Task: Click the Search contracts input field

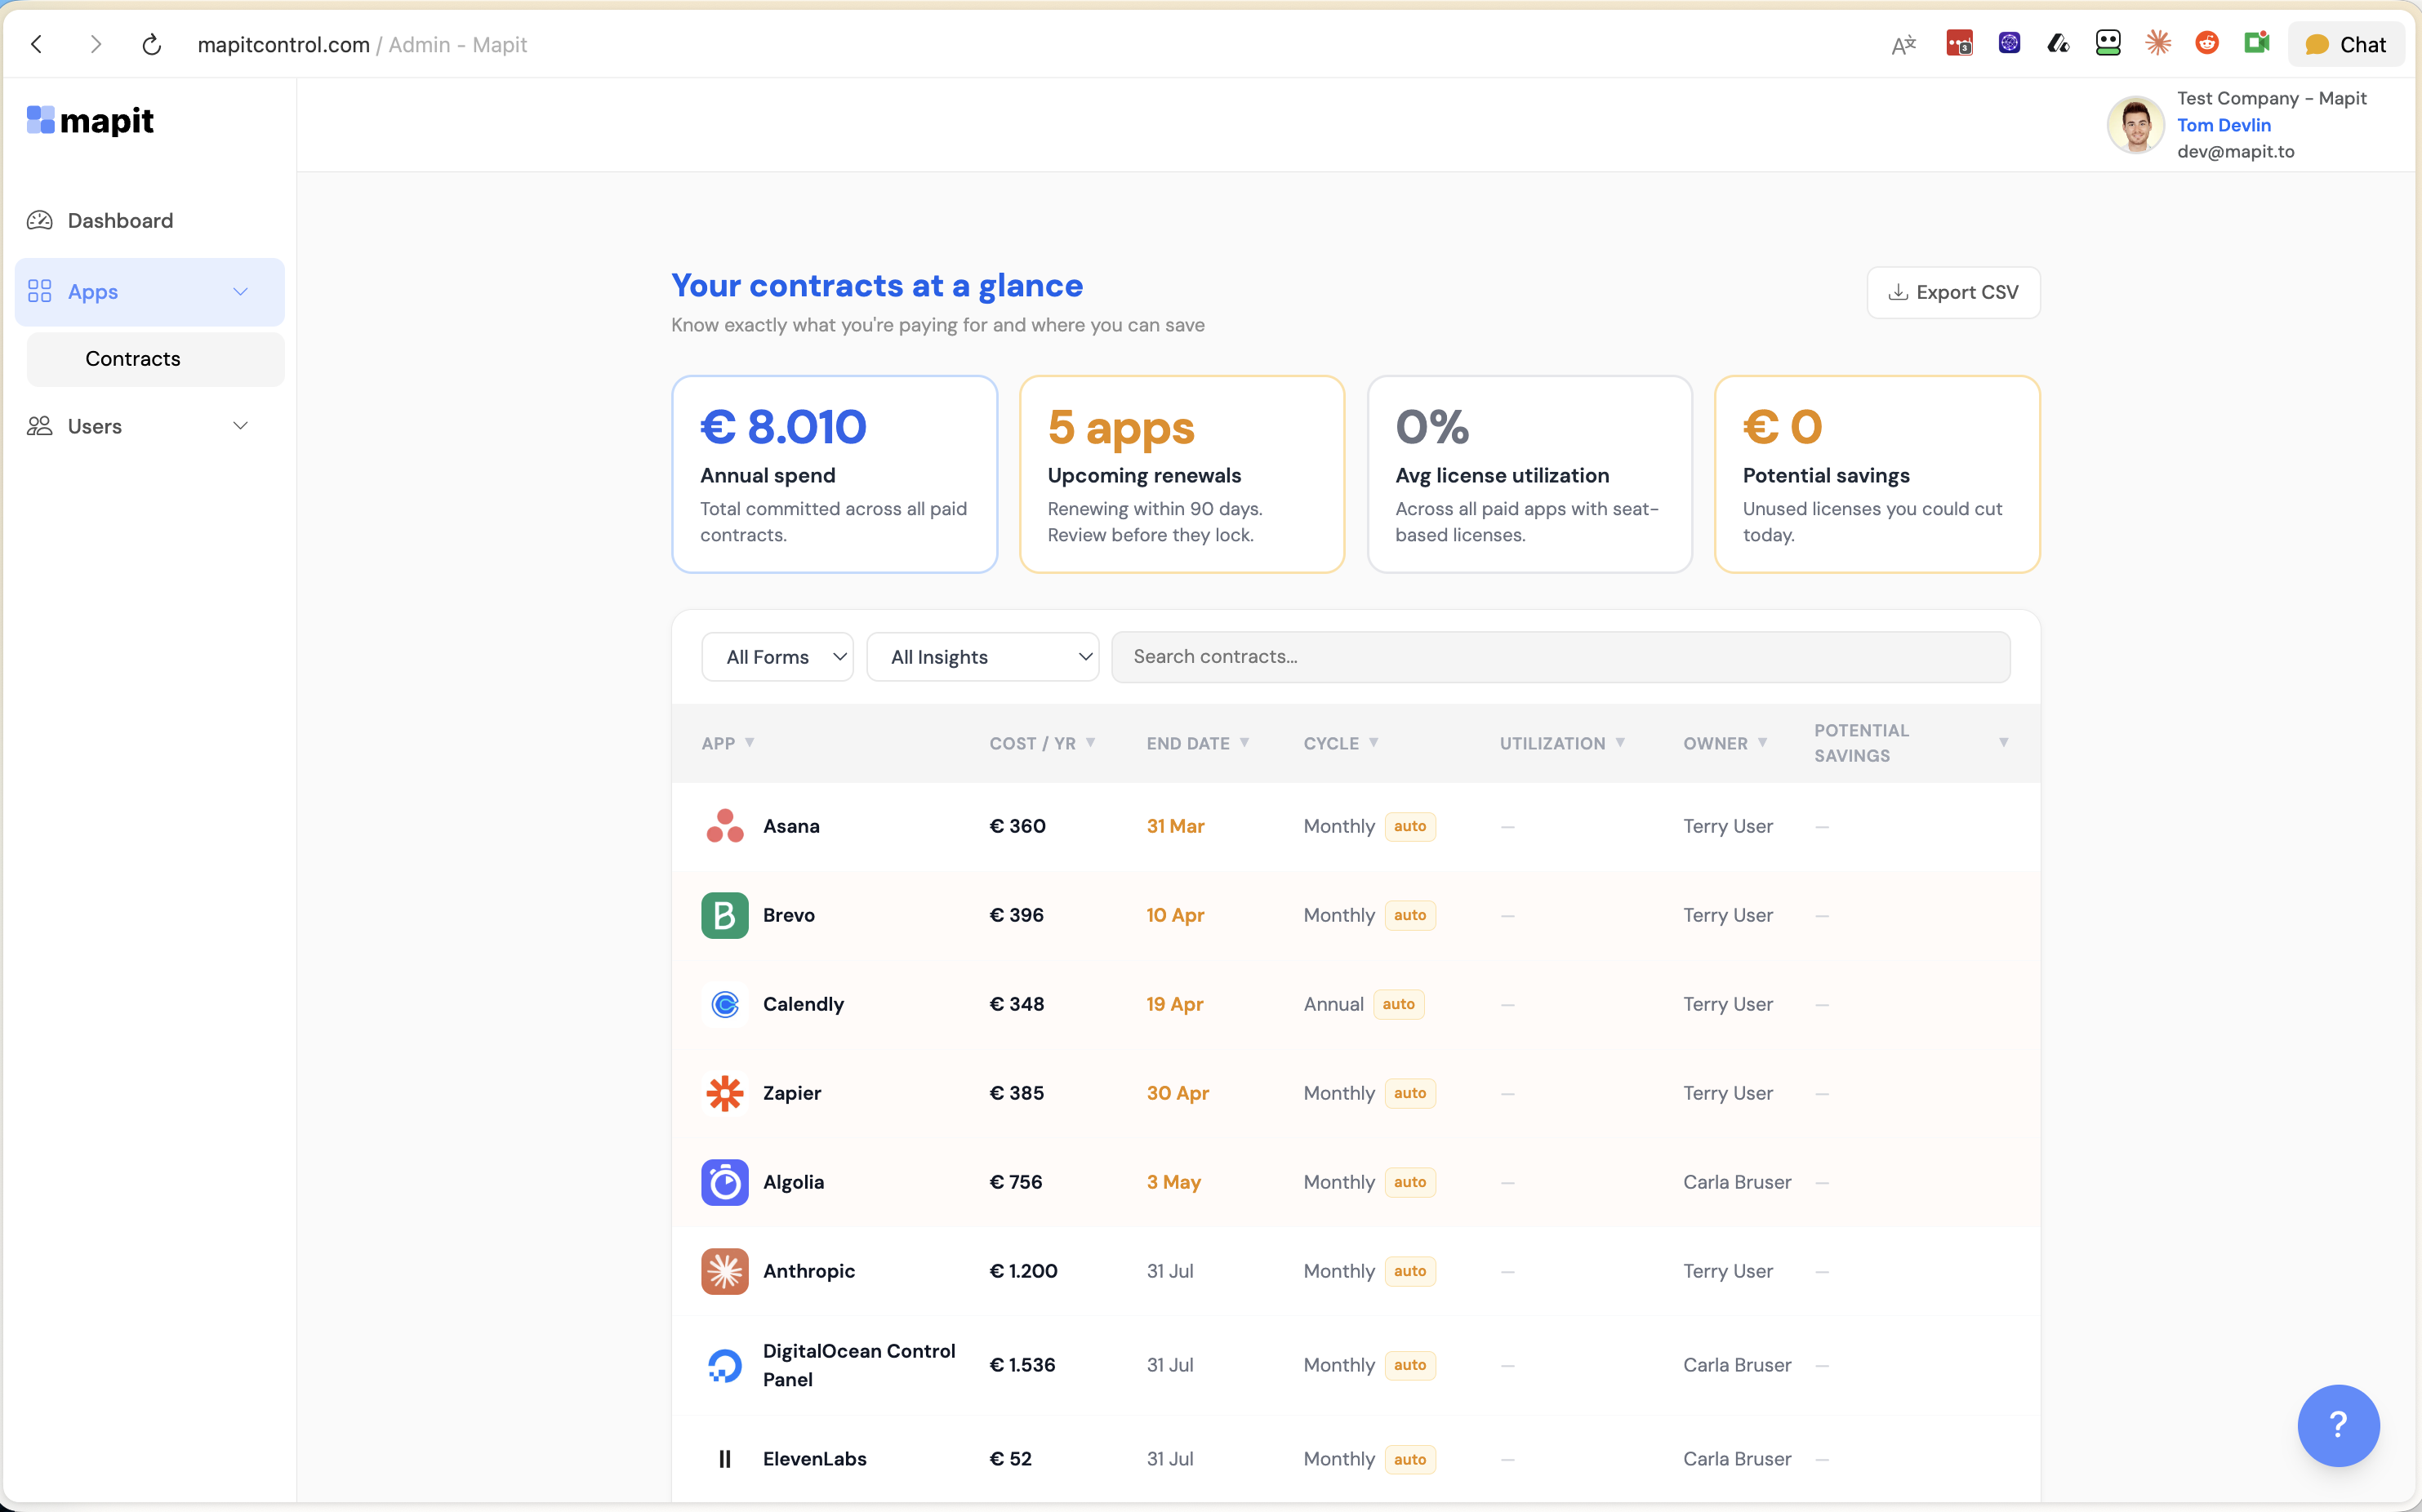Action: pyautogui.click(x=1559, y=657)
